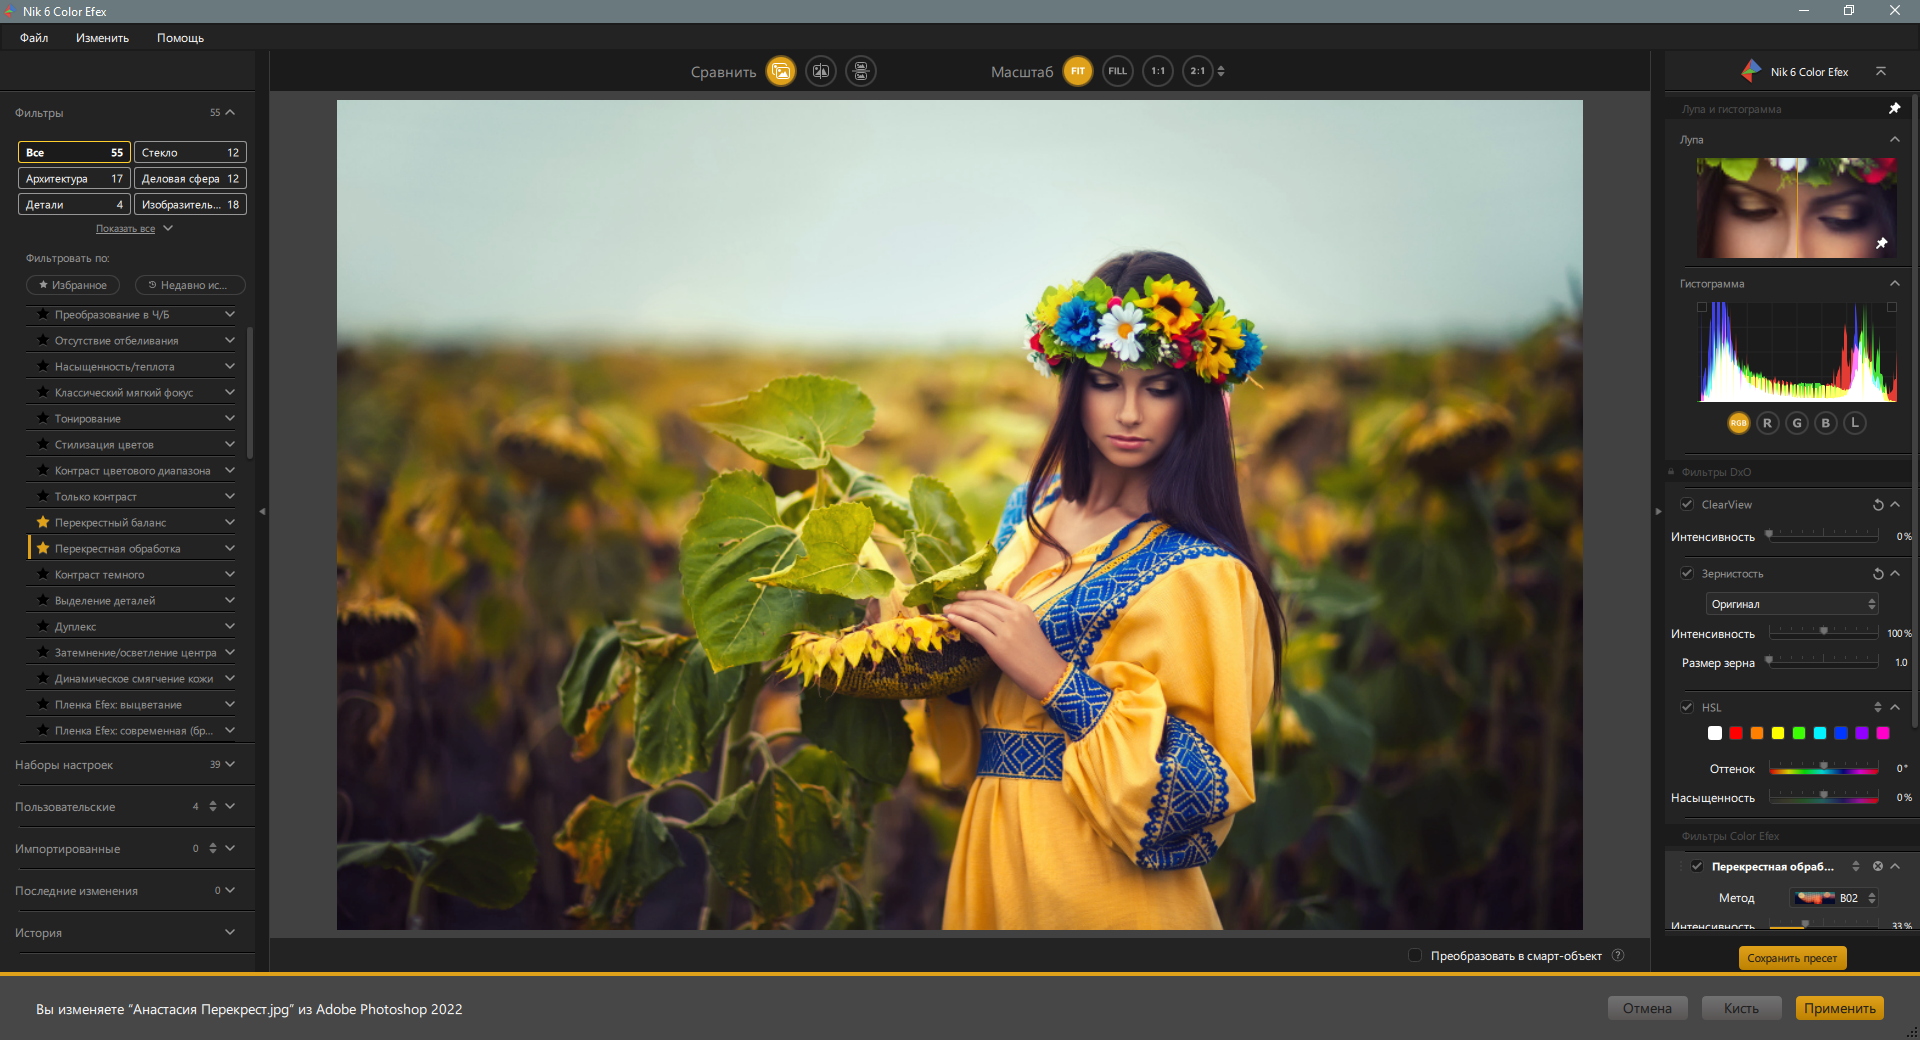Click Применить button
This screenshot has width=1920, height=1040.
click(1839, 1008)
